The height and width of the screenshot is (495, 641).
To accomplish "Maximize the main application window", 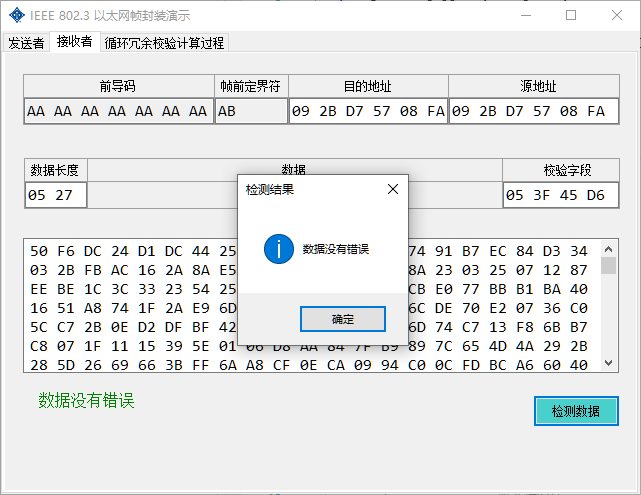I will tap(571, 15).
